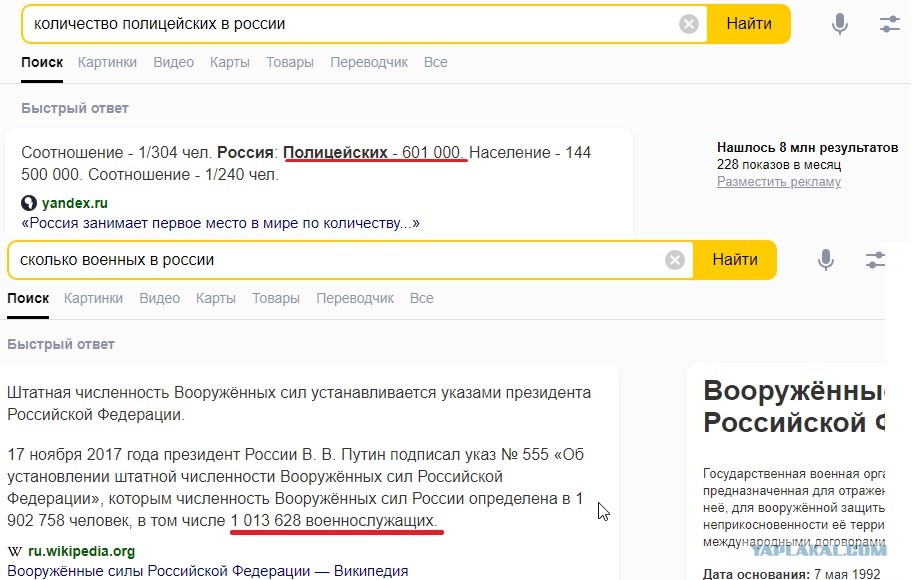Open the top Карты tab
Screen dimensions: 913x580
229,62
